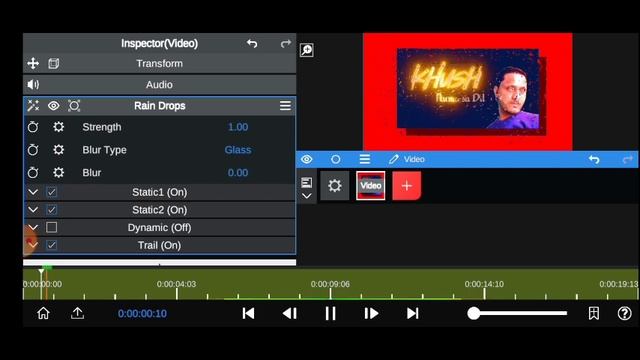Screen dimensions: 640x360
Task: Click the Inspector undo arrow
Action: (252, 43)
